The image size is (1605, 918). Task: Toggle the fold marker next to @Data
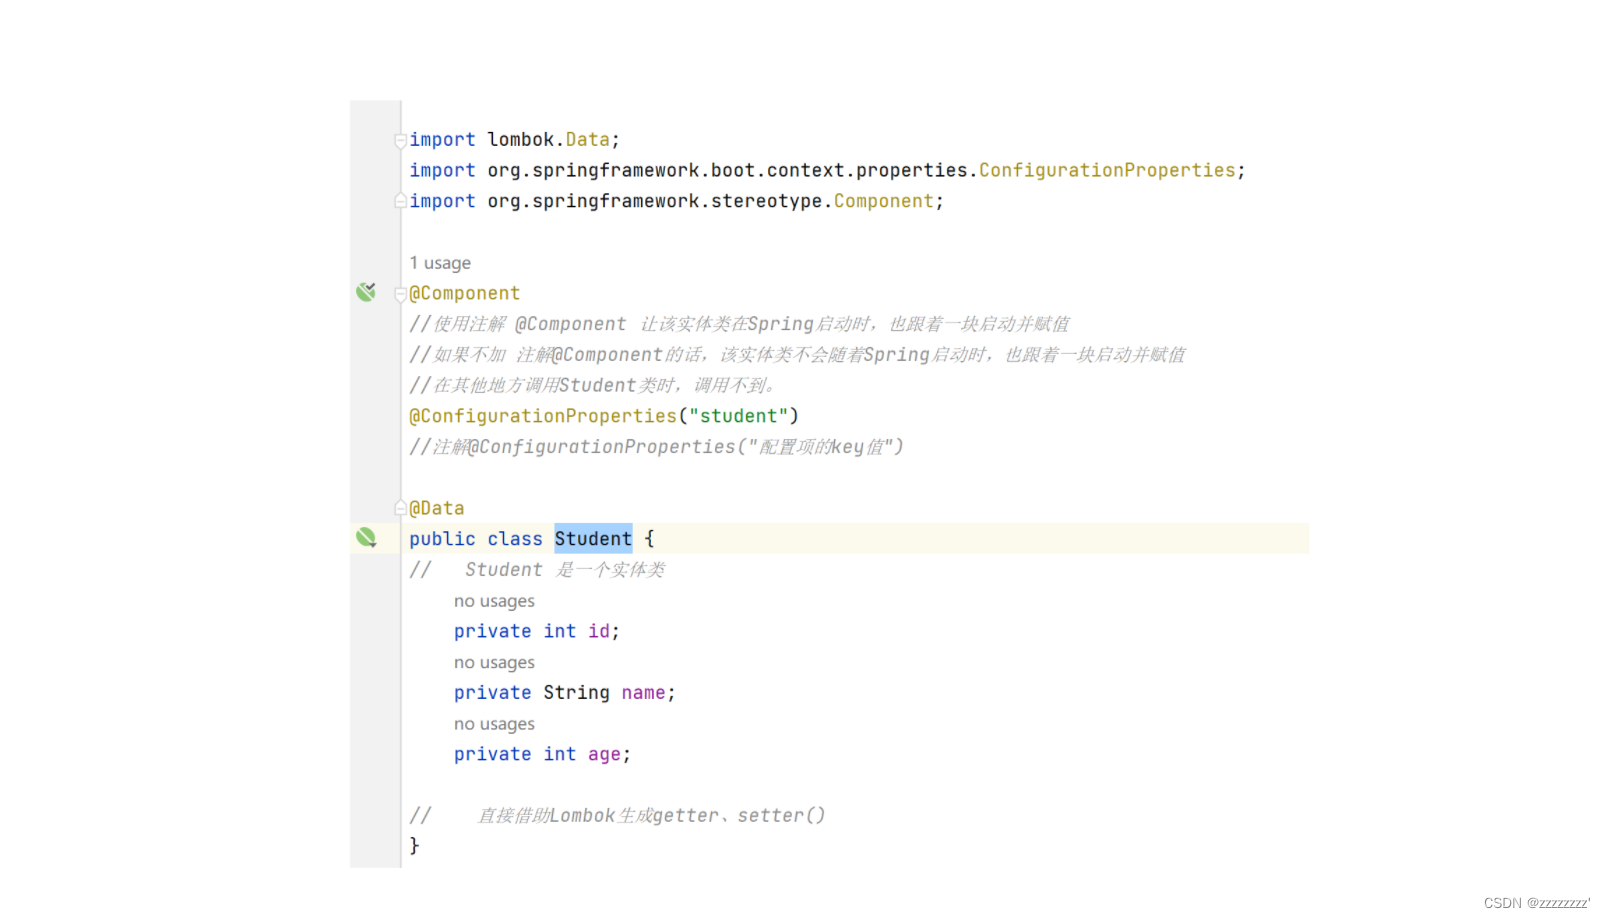[x=400, y=509]
